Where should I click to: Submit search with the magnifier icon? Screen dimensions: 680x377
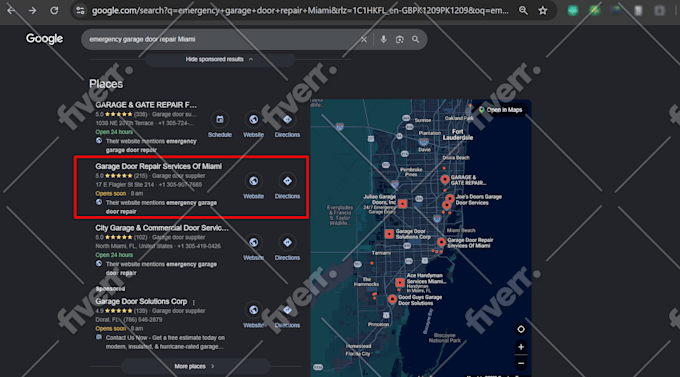click(x=415, y=39)
